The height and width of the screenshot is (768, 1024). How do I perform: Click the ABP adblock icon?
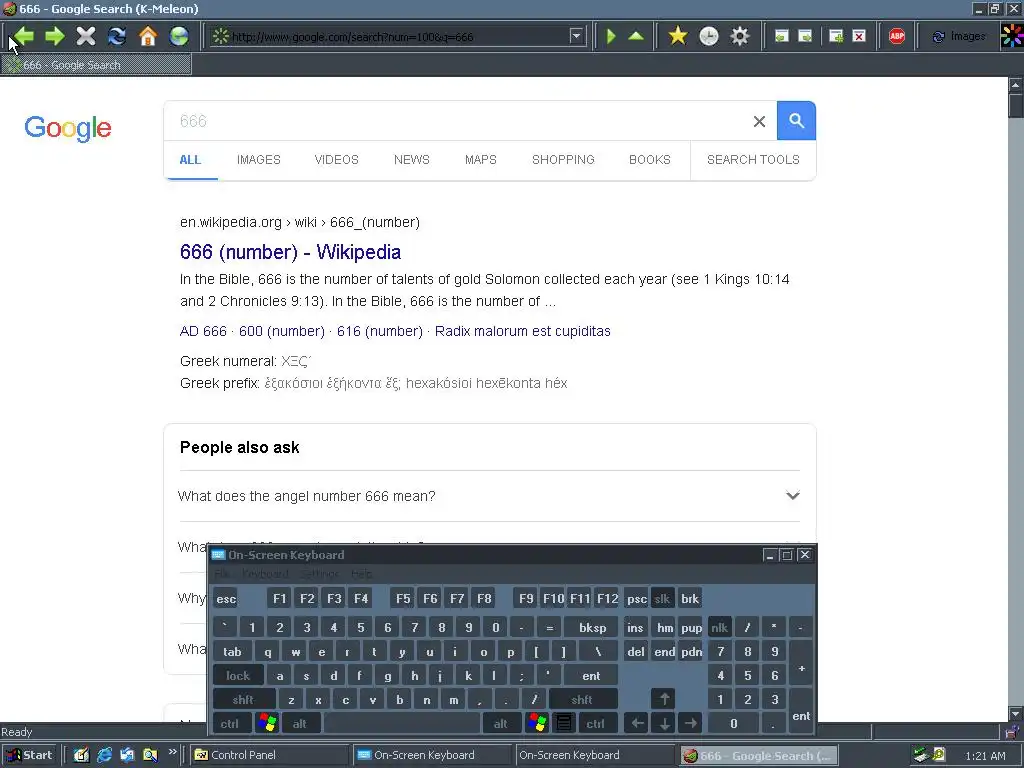pyautogui.click(x=897, y=36)
